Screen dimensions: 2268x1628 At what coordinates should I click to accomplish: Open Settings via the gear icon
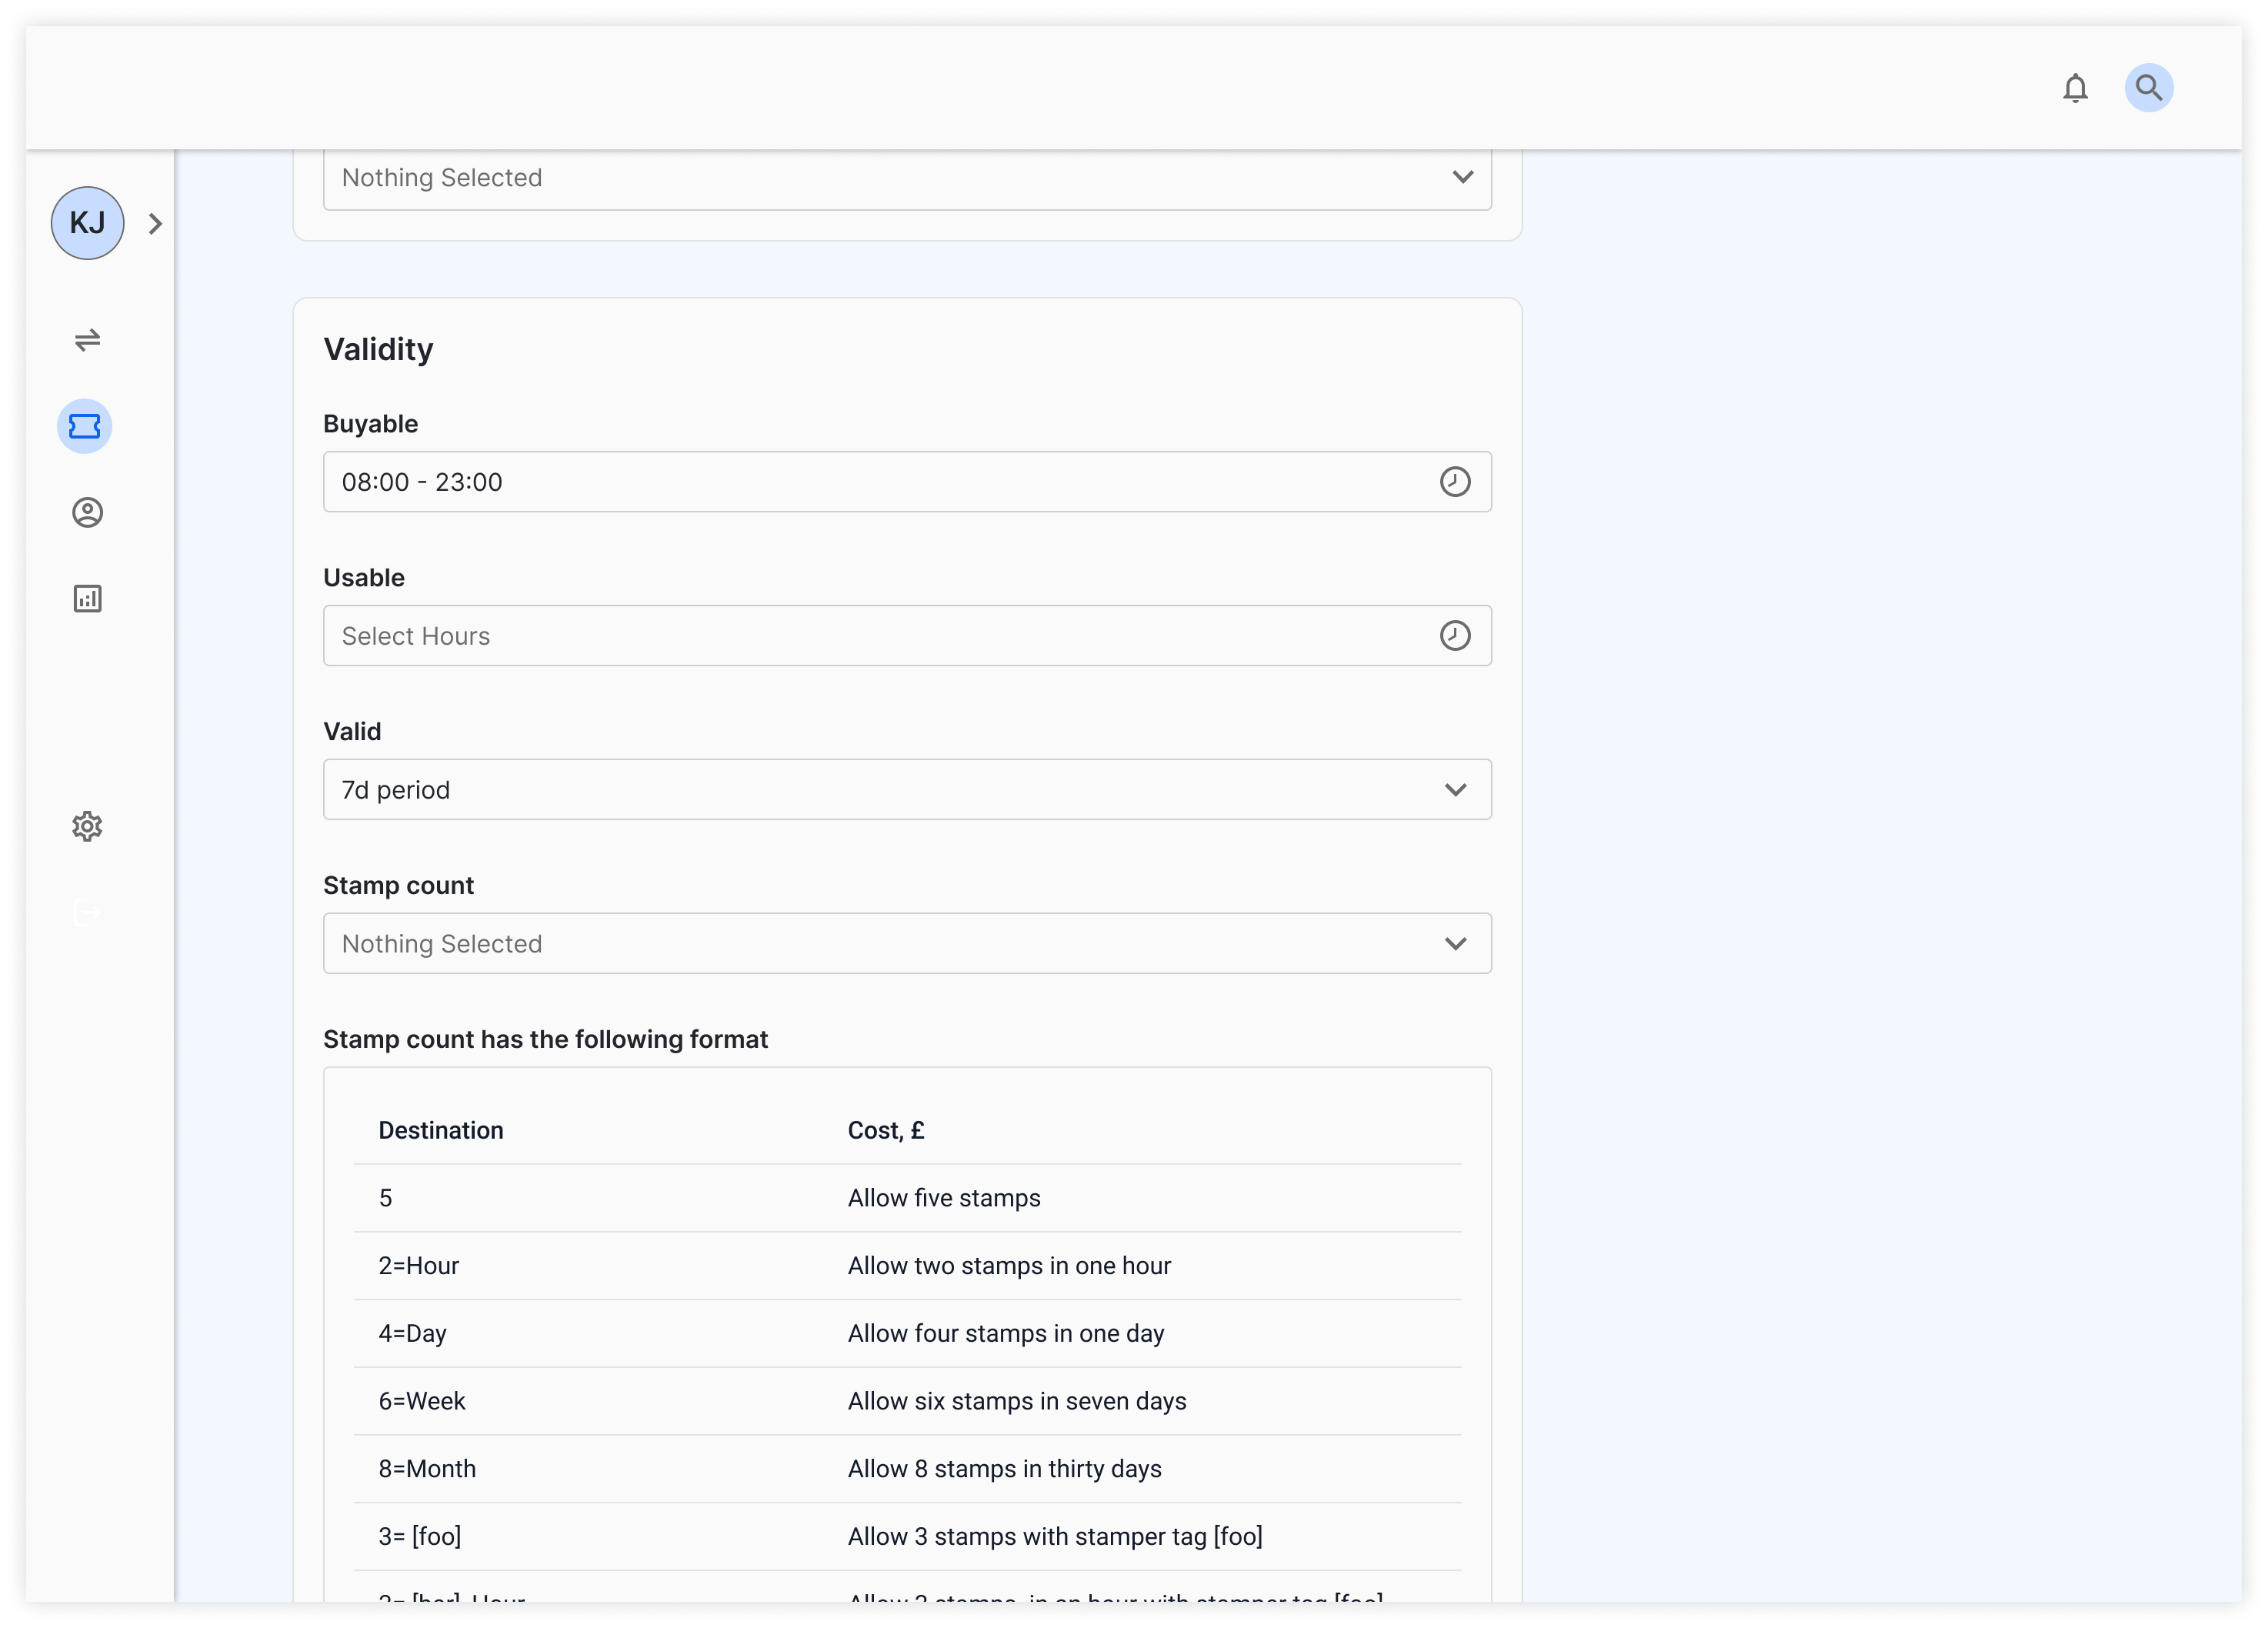click(x=88, y=826)
